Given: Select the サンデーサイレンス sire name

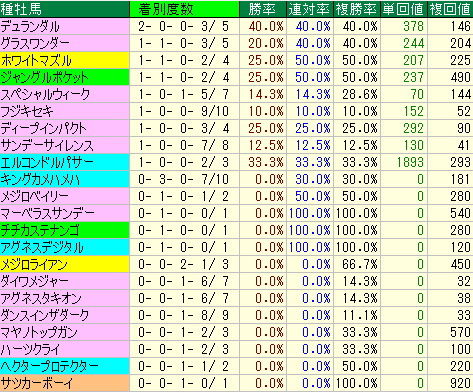Looking at the screenshot, I should (x=47, y=145).
